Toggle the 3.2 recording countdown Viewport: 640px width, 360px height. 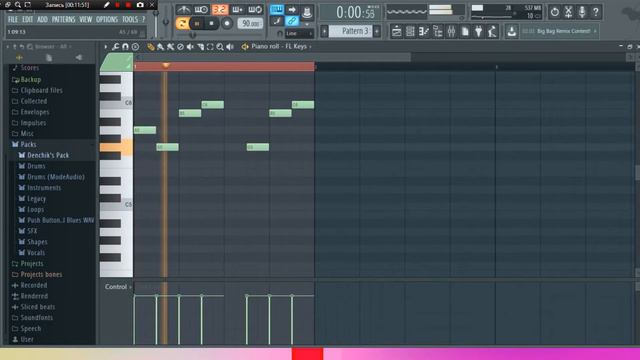point(220,10)
